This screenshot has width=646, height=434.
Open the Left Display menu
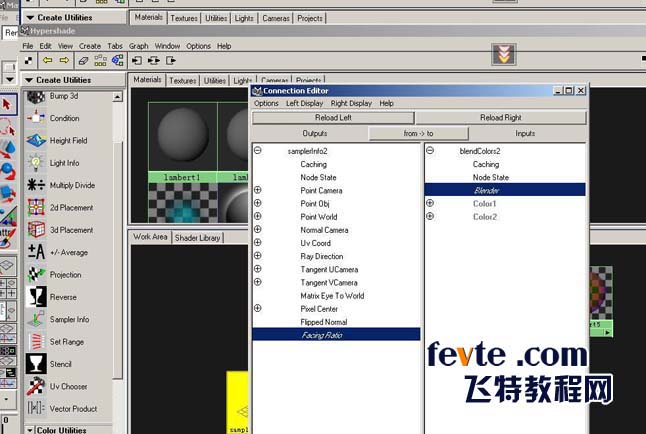coord(304,103)
